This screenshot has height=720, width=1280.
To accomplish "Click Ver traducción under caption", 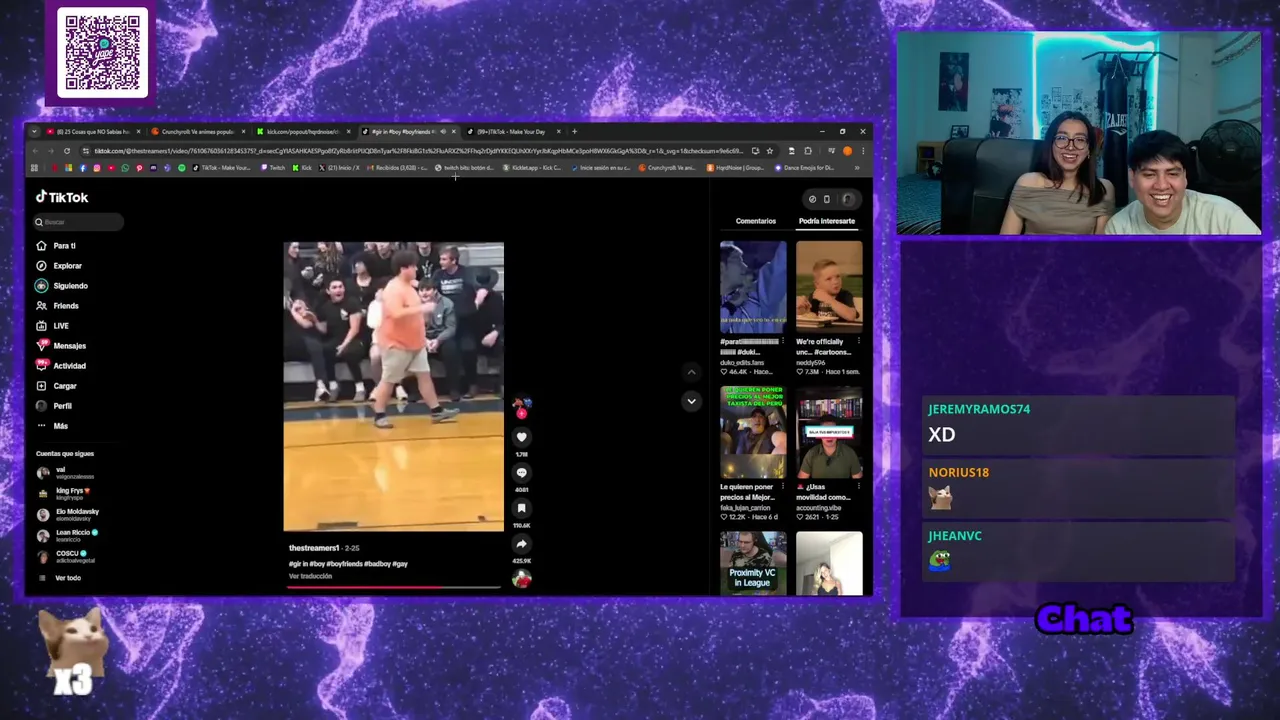I will pyautogui.click(x=310, y=576).
